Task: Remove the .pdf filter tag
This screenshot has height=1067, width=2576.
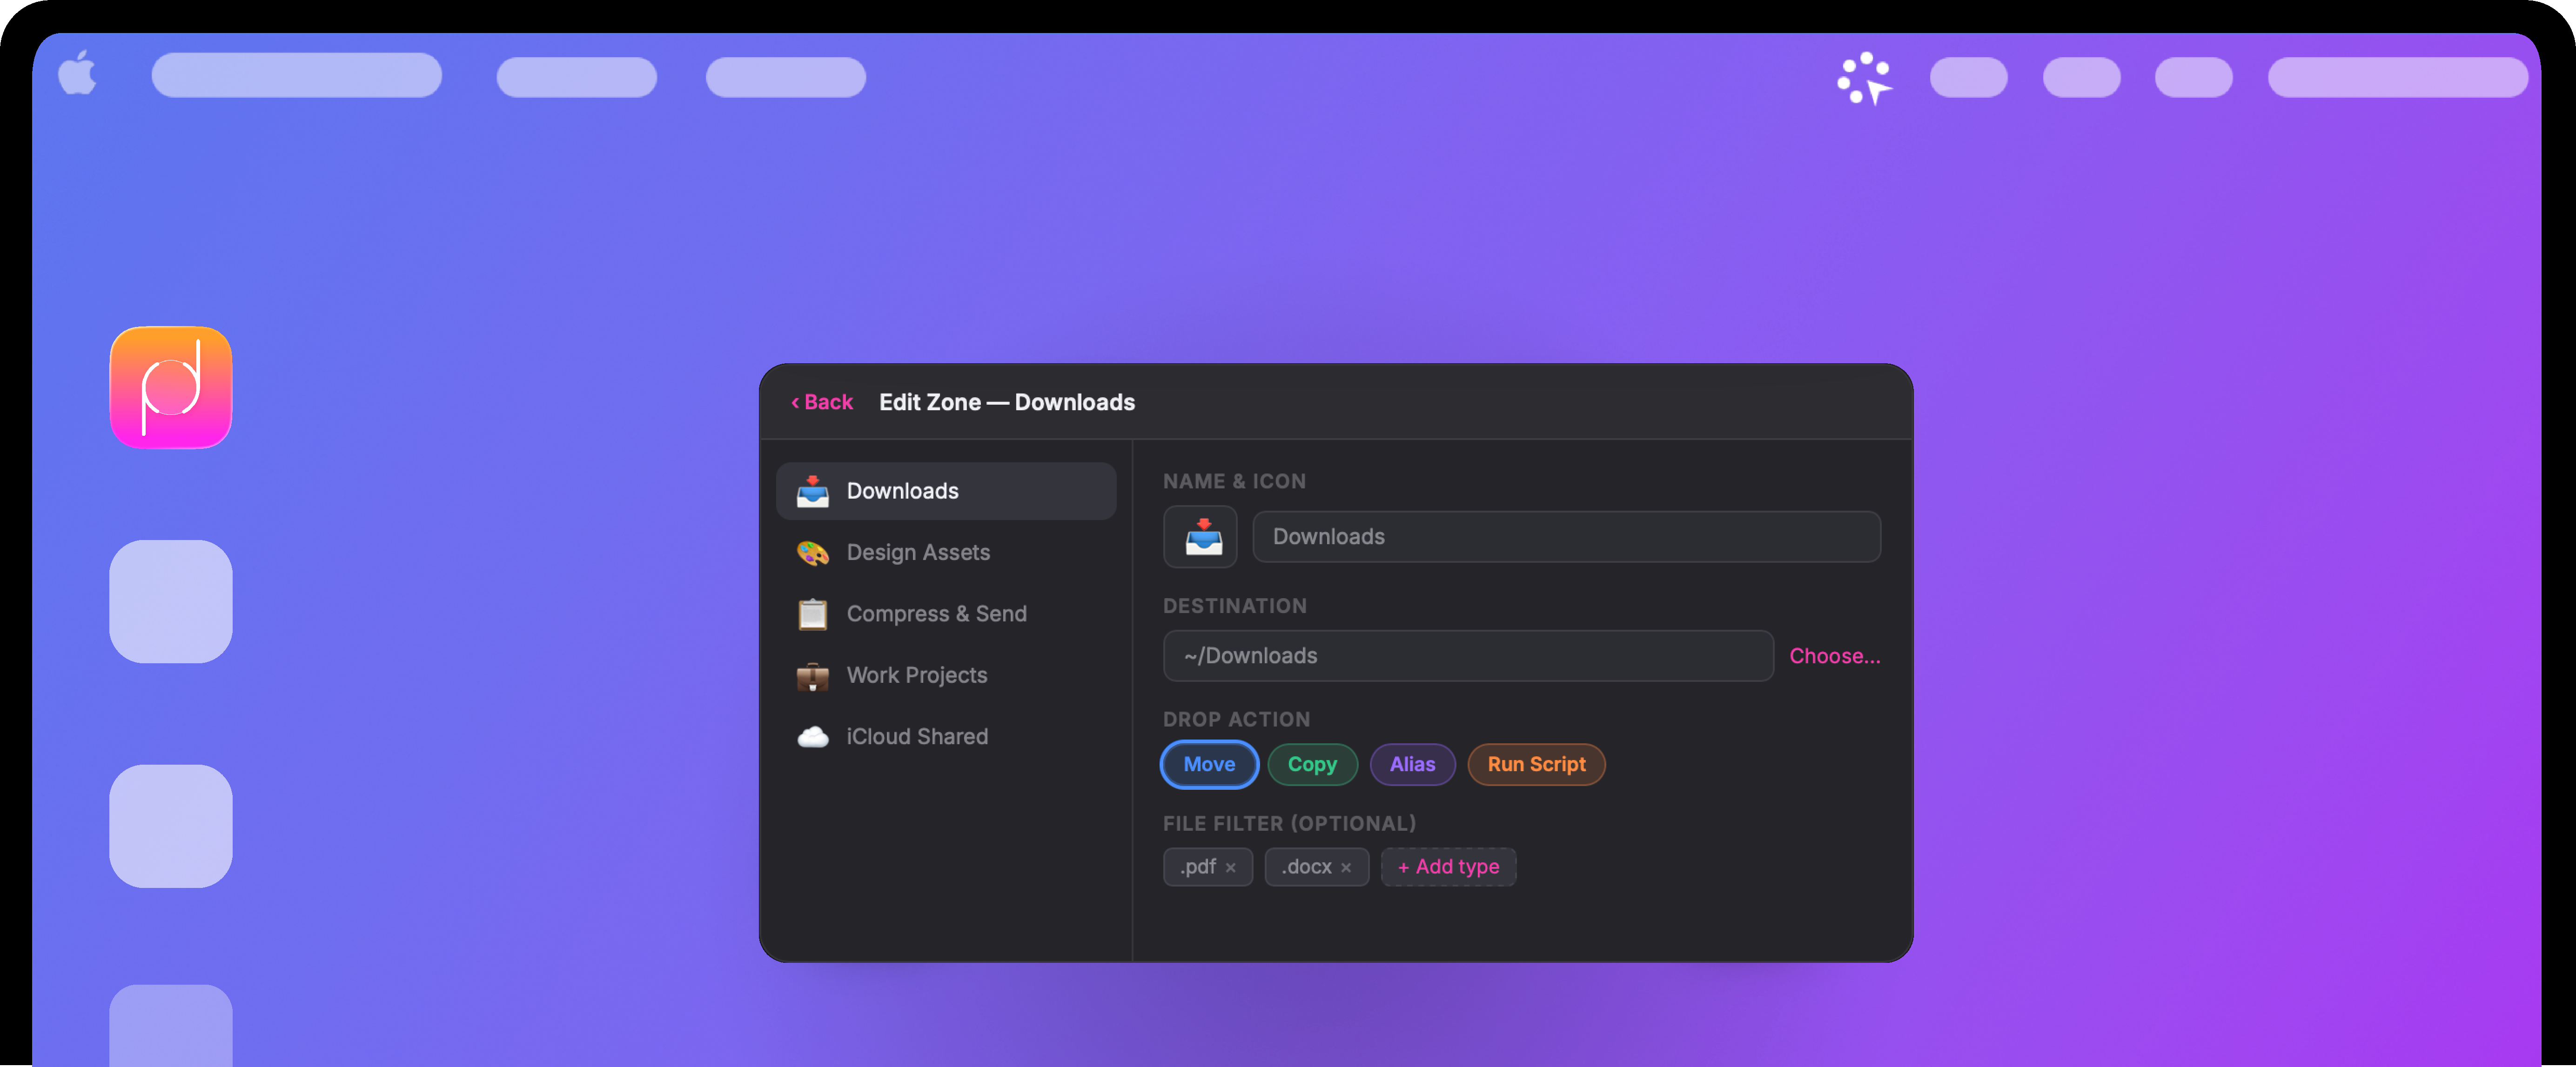Action: point(1231,868)
